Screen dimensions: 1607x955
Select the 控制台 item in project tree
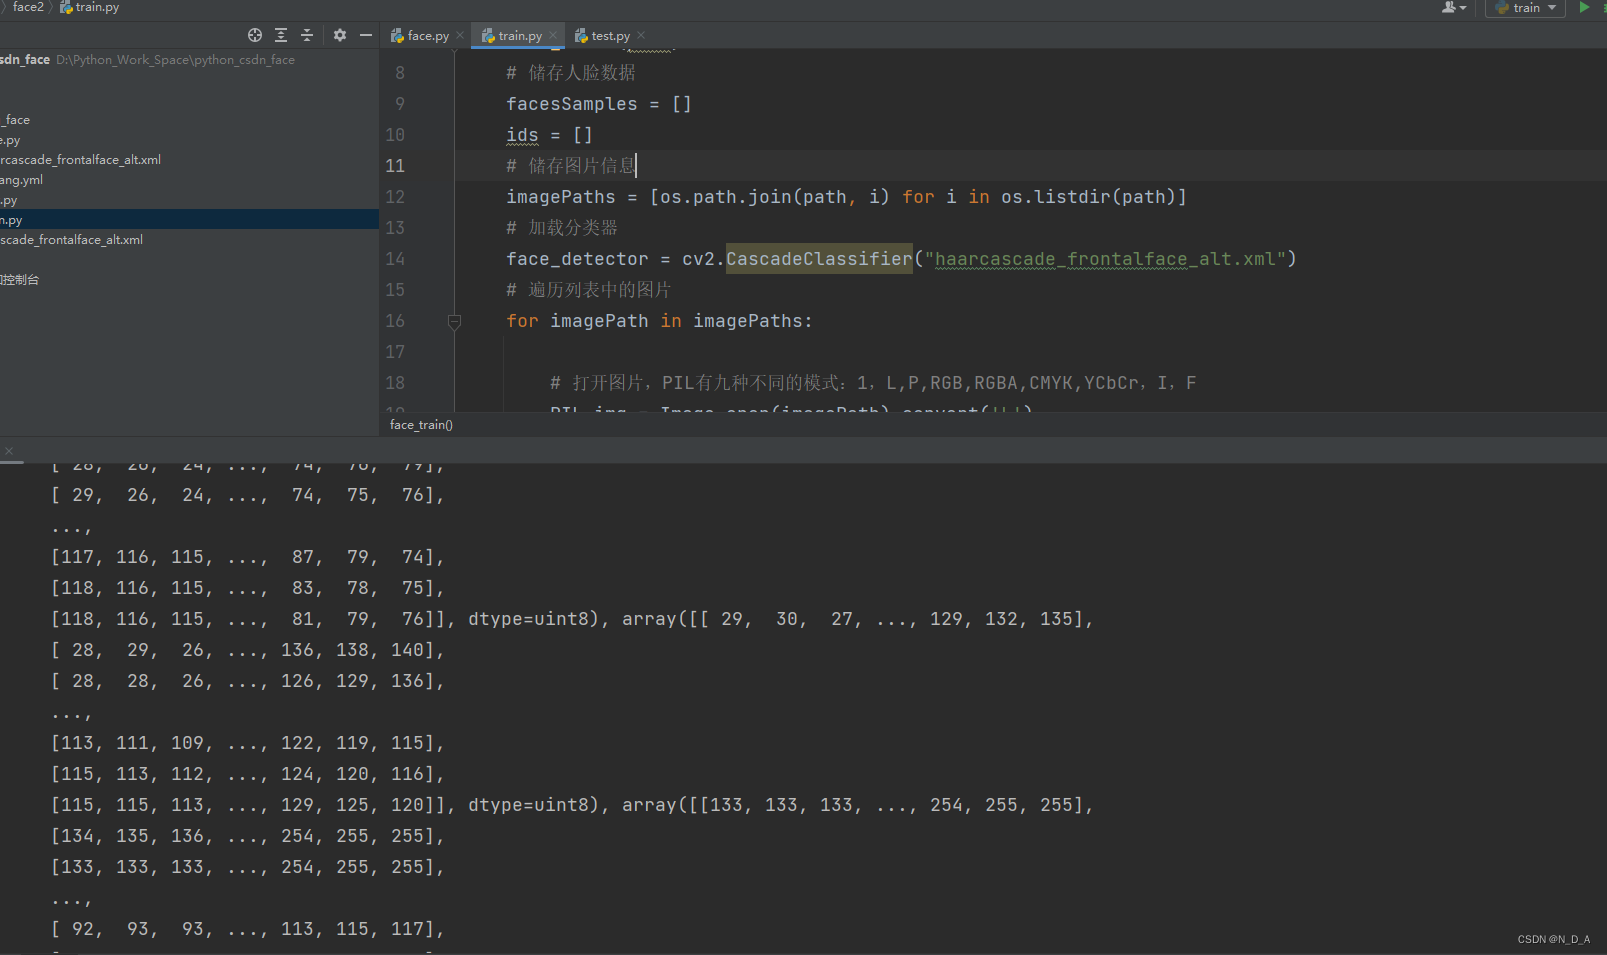[20, 280]
